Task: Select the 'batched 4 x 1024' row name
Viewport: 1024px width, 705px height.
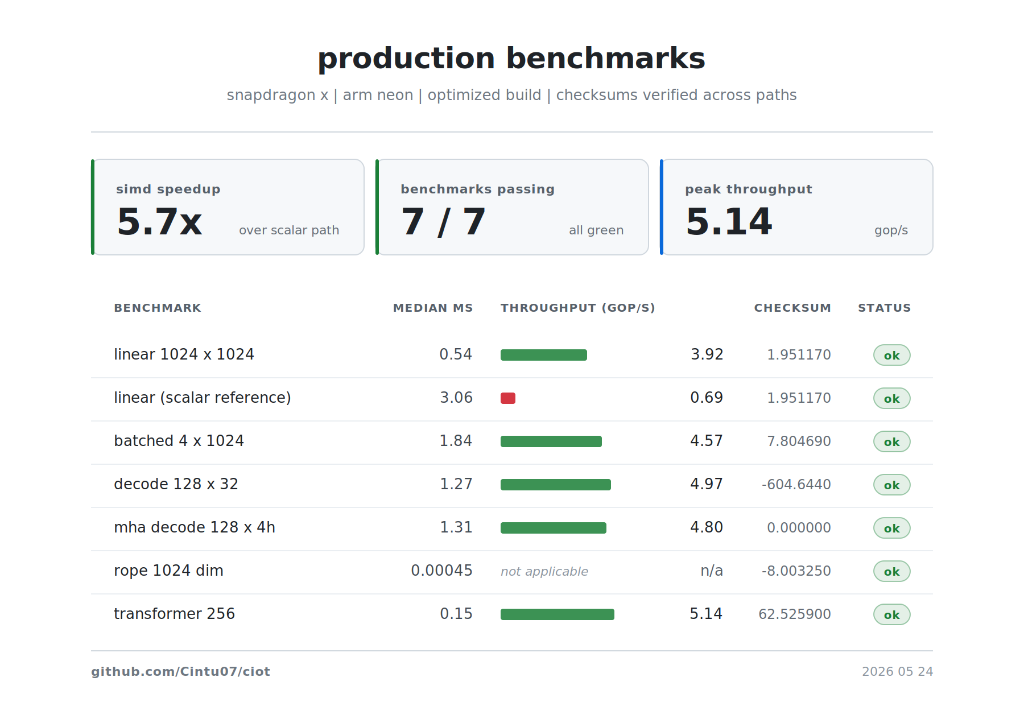Action: [179, 441]
